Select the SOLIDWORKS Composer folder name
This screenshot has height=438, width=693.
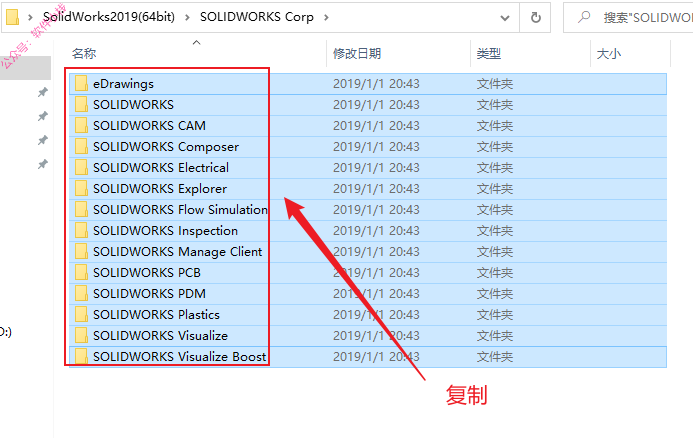[166, 147]
